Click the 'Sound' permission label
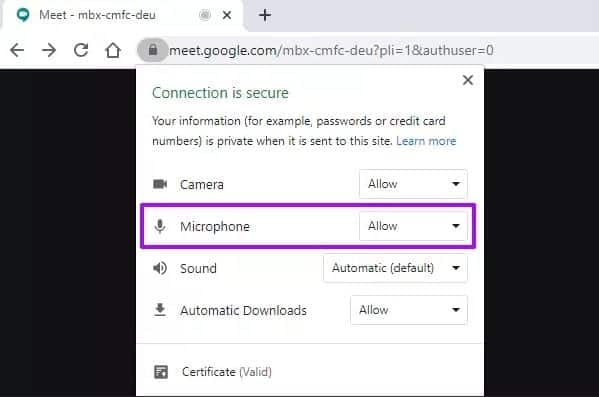This screenshot has width=599, height=397. point(198,268)
